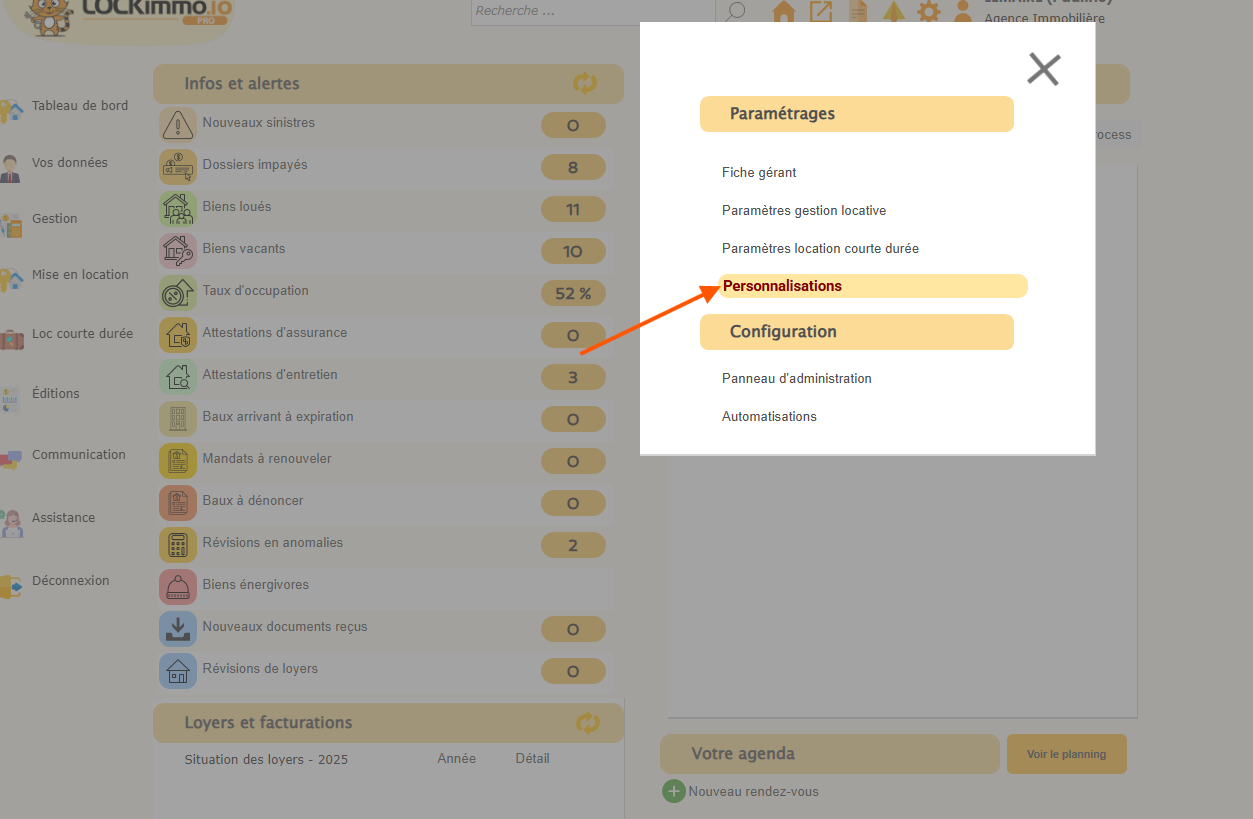Click the Biens vacants icon
The width and height of the screenshot is (1253, 819).
[x=178, y=251]
